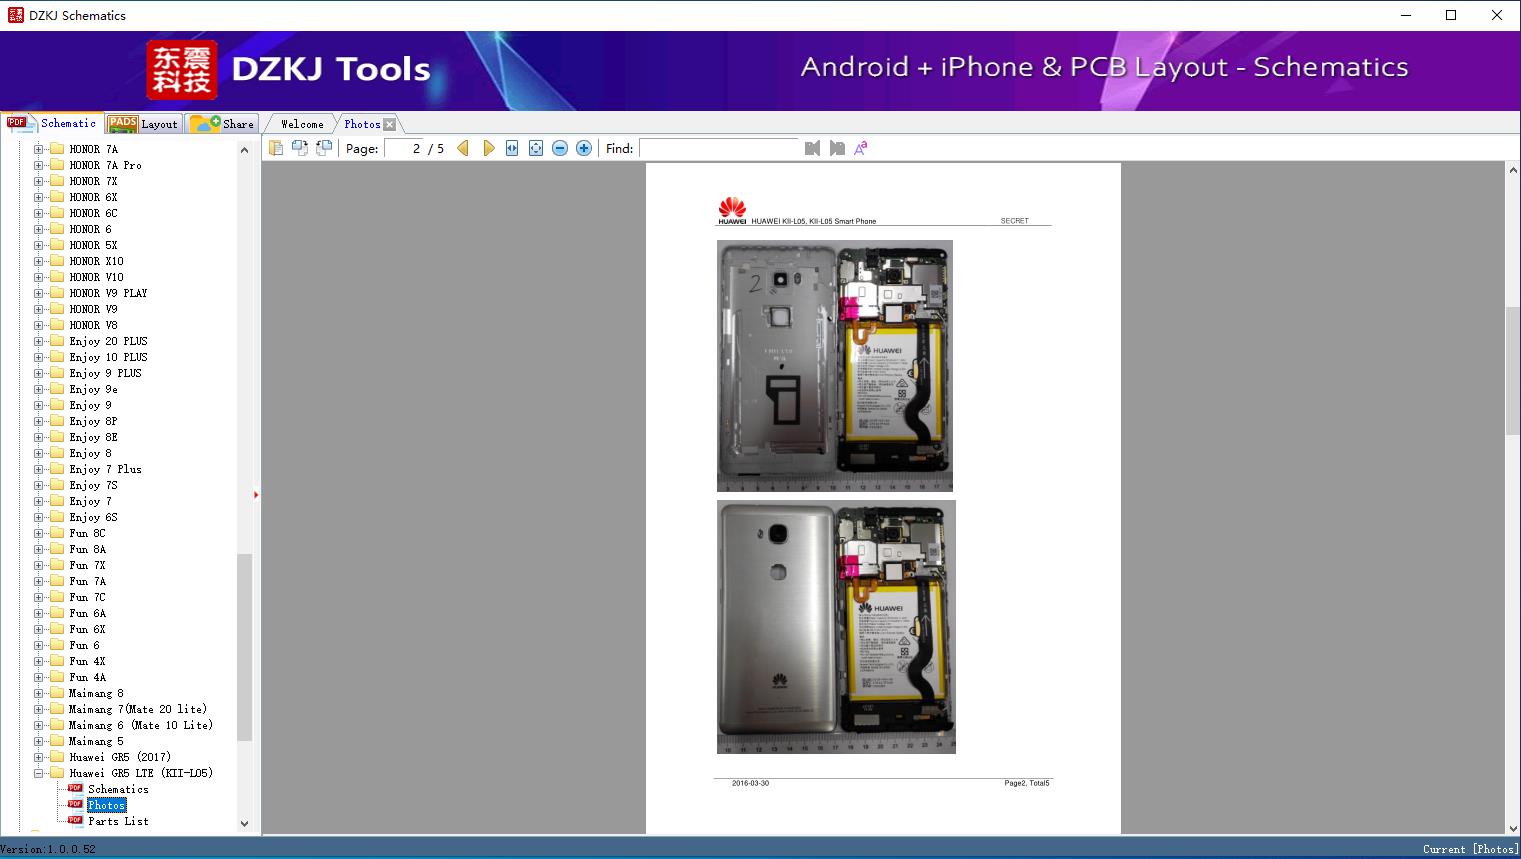
Task: Click the DZKJ Tools logo banner
Action: point(289,70)
